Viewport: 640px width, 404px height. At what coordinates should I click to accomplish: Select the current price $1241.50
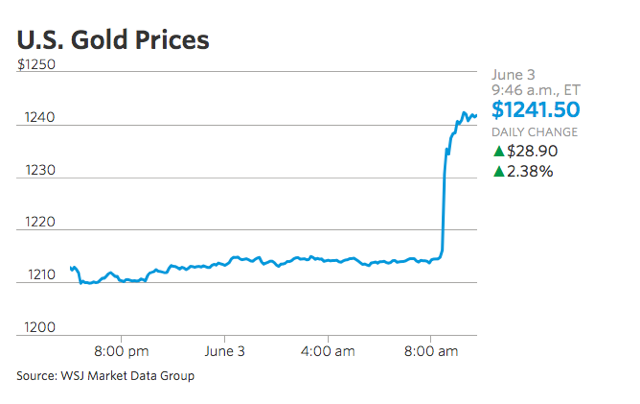[x=537, y=109]
